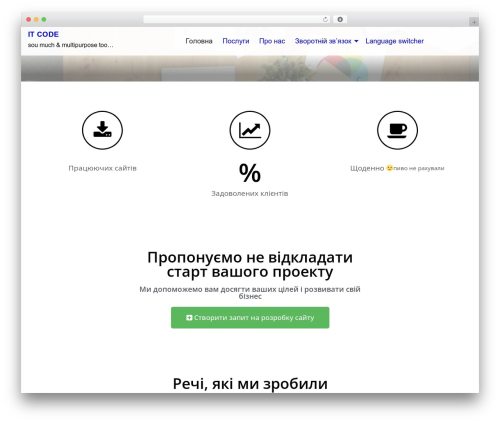Open the Language switcher menu
500x423 pixels.
click(394, 41)
